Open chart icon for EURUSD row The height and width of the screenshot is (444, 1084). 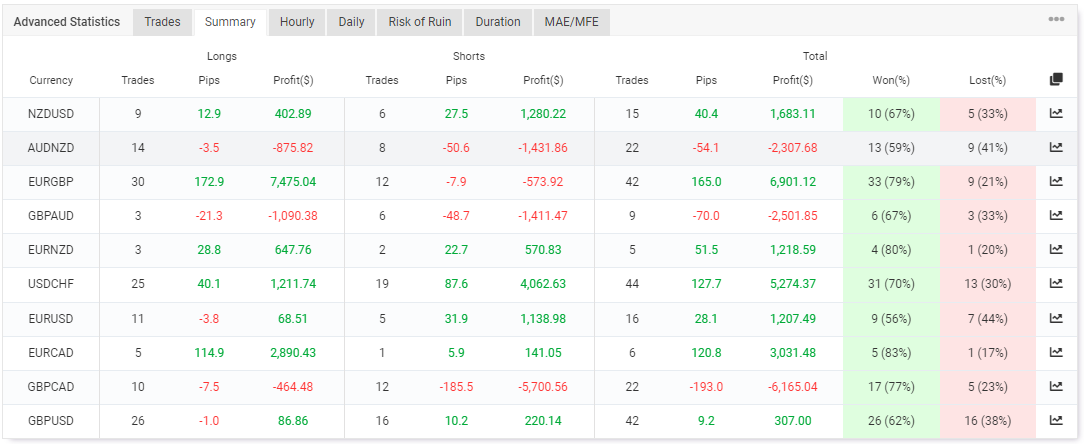coord(1056,318)
